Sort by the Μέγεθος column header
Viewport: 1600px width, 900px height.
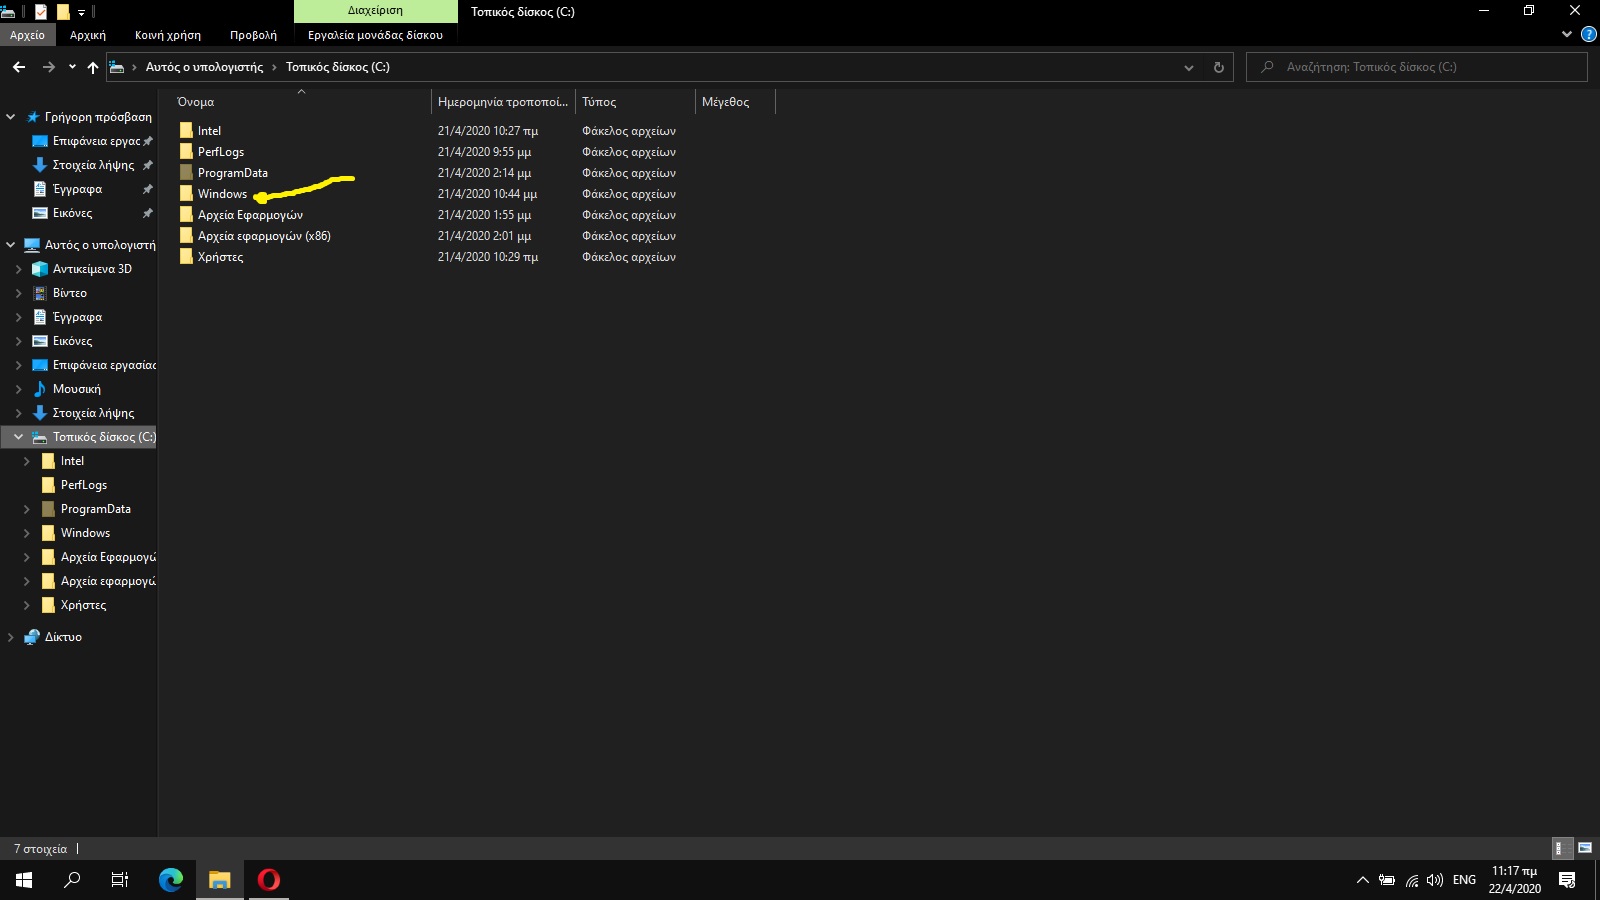click(x=735, y=102)
